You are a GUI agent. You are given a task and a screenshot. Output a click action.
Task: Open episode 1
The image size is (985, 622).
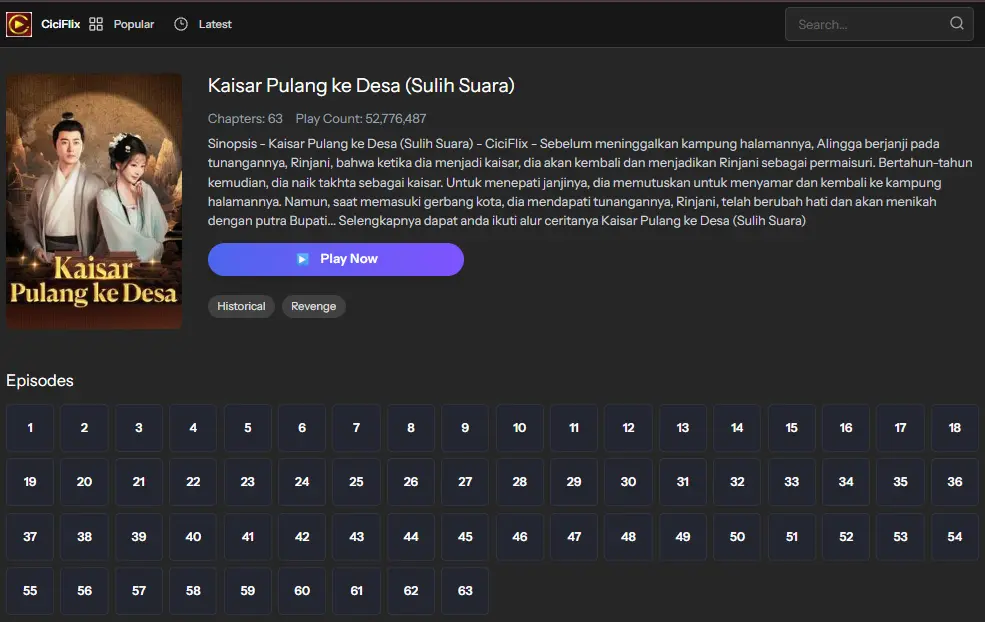click(29, 427)
